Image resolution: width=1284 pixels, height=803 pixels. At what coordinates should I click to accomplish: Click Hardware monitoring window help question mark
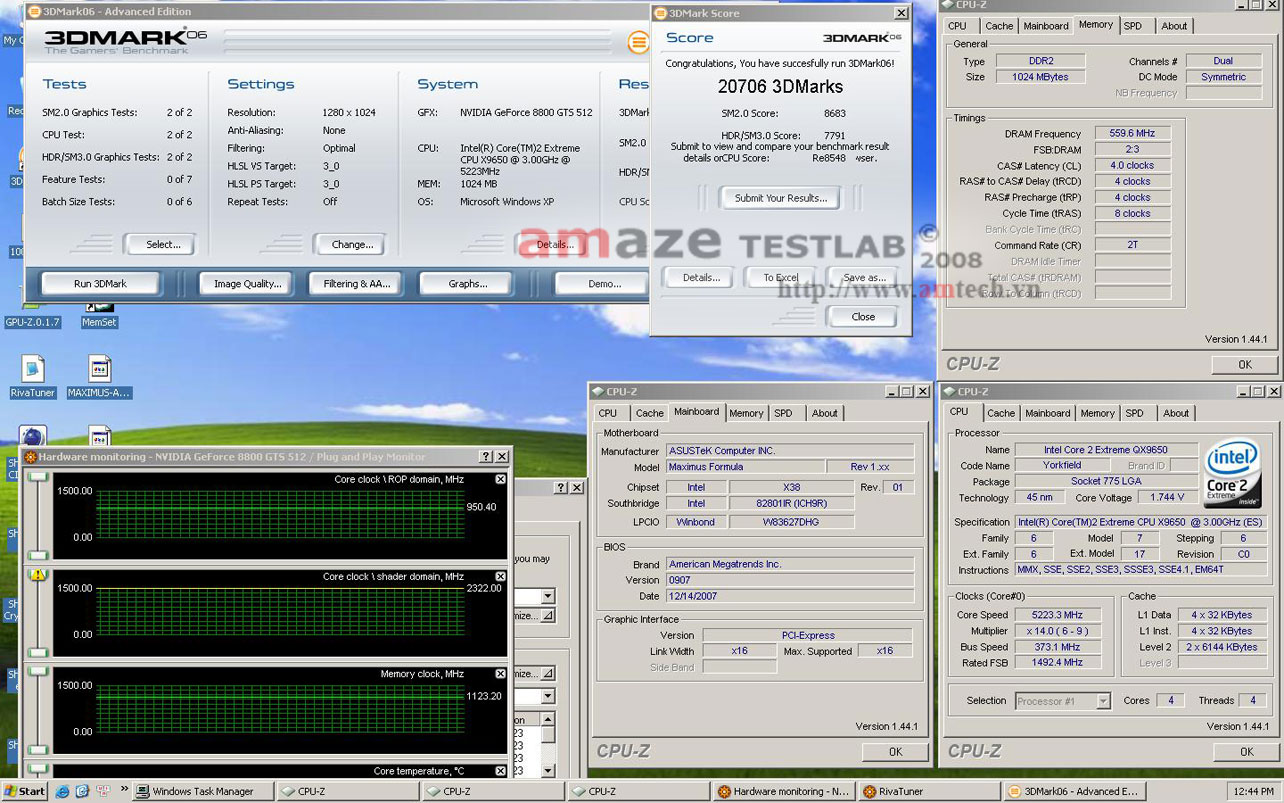pos(486,456)
